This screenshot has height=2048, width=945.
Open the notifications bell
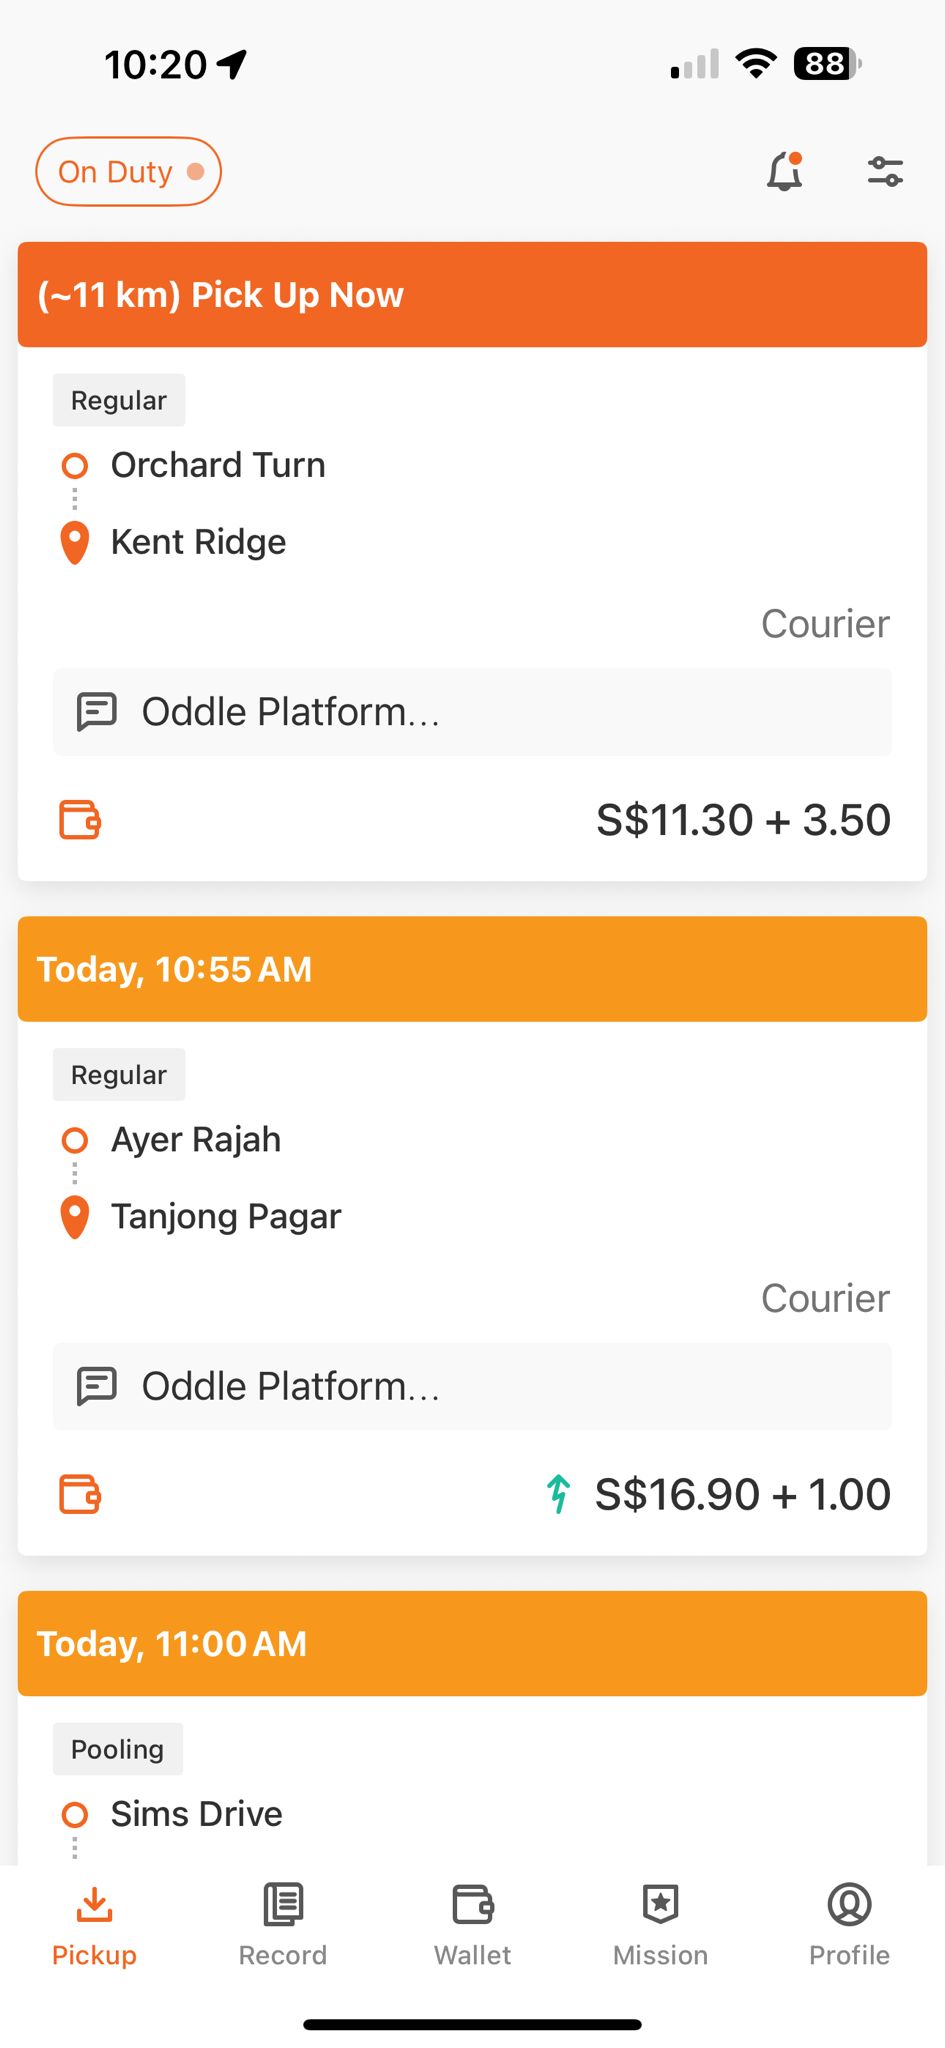pyautogui.click(x=785, y=172)
